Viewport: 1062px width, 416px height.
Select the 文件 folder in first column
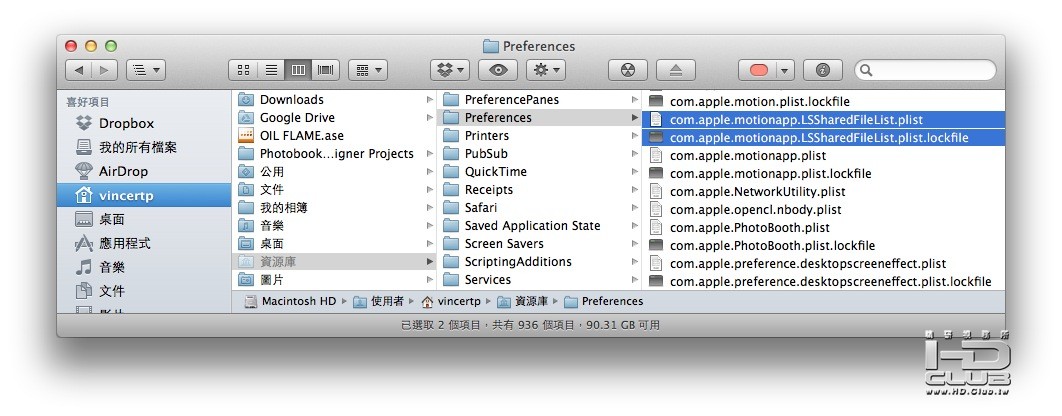pos(335,190)
